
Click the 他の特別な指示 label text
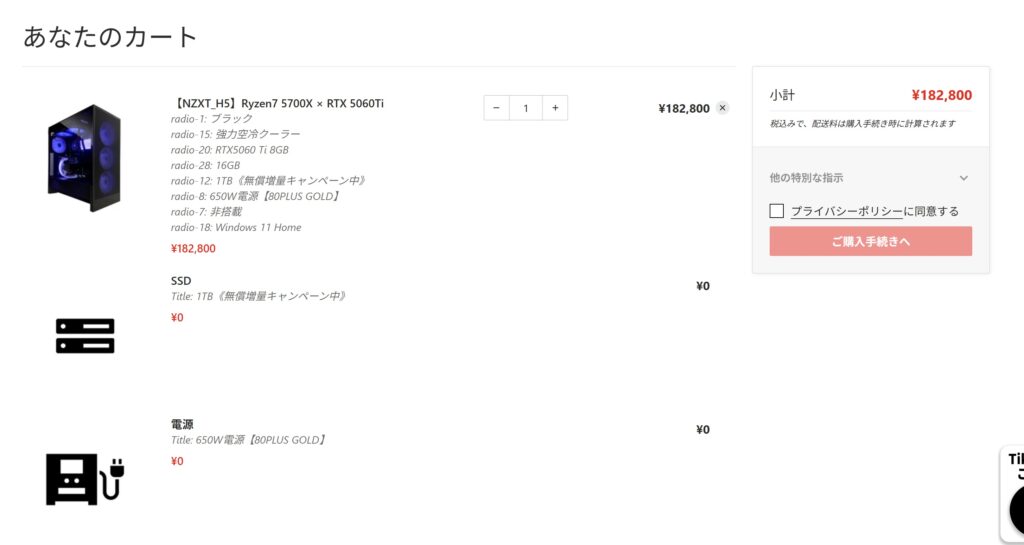pyautogui.click(x=806, y=178)
